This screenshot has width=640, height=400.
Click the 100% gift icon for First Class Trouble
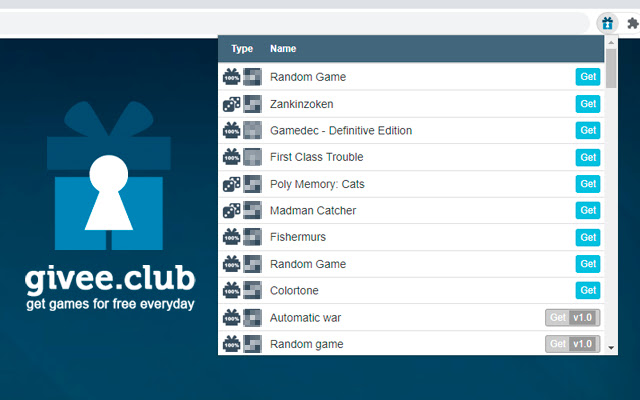click(231, 157)
